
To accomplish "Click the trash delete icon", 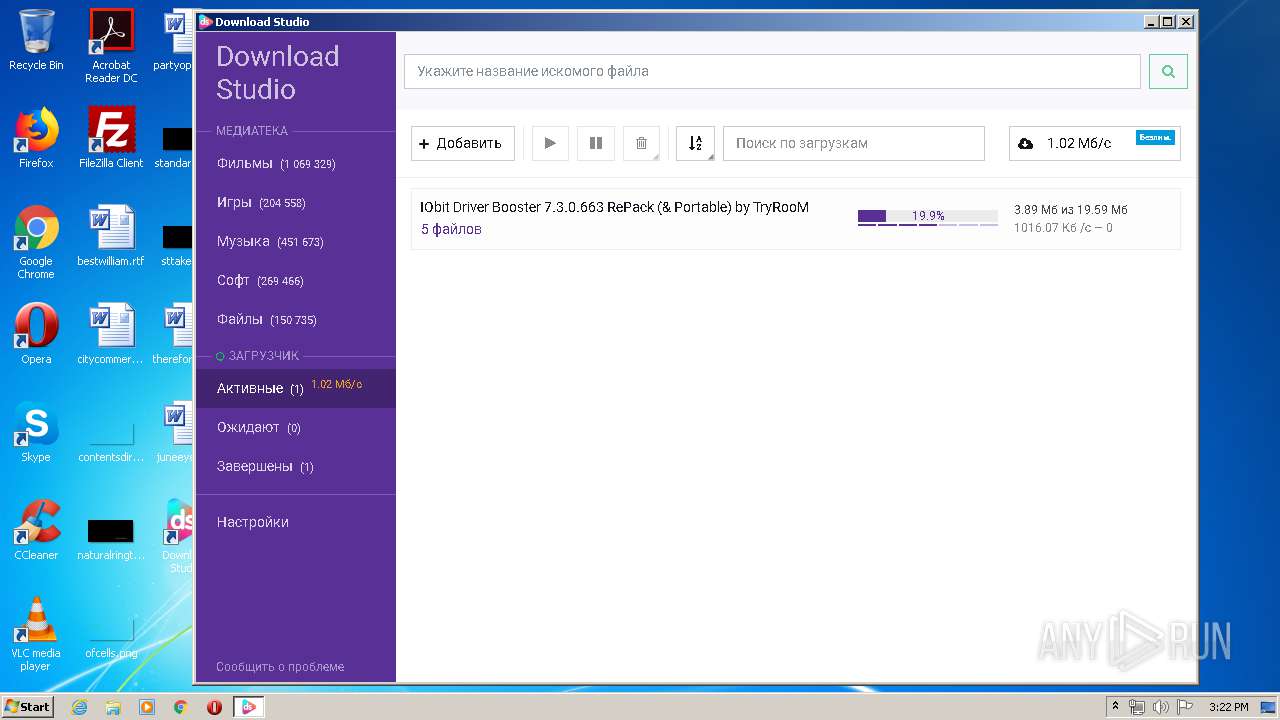I will click(642, 143).
